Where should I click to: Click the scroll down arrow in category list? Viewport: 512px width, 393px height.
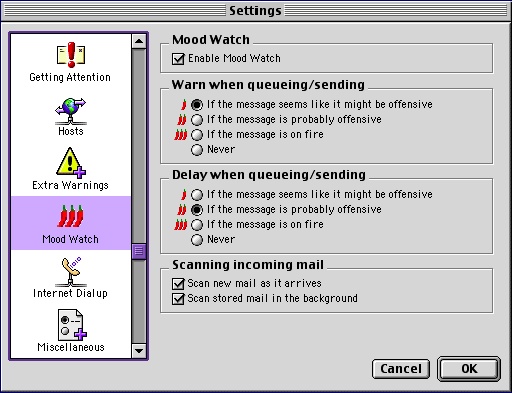point(139,351)
